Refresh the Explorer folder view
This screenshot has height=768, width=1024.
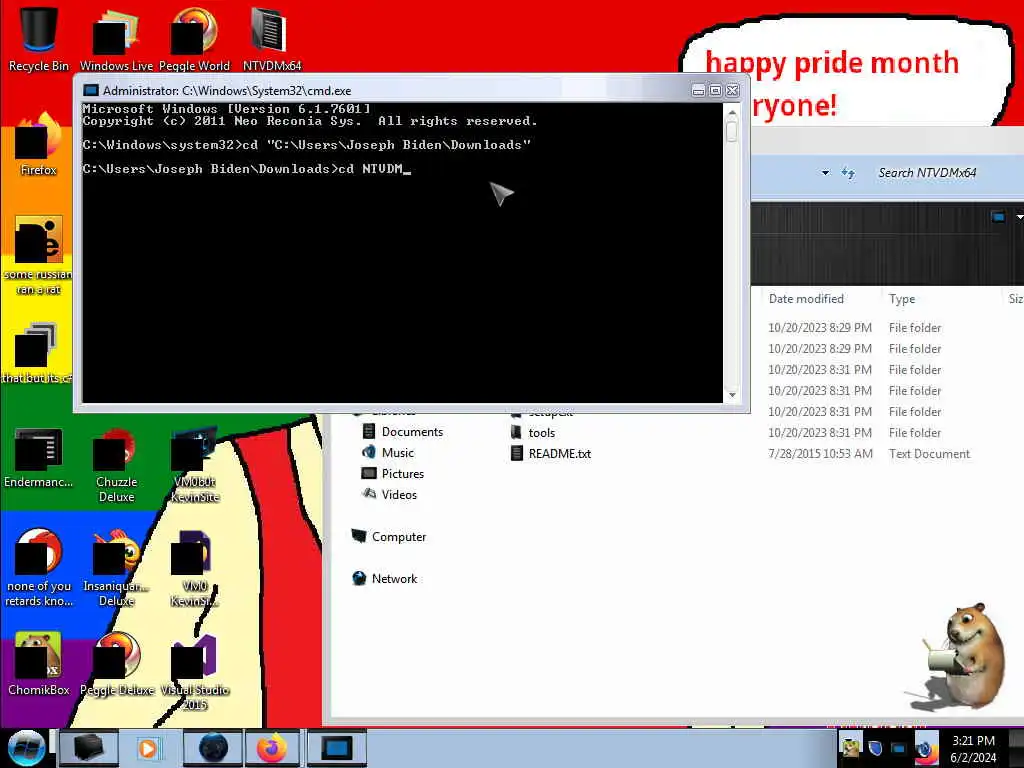coord(848,173)
